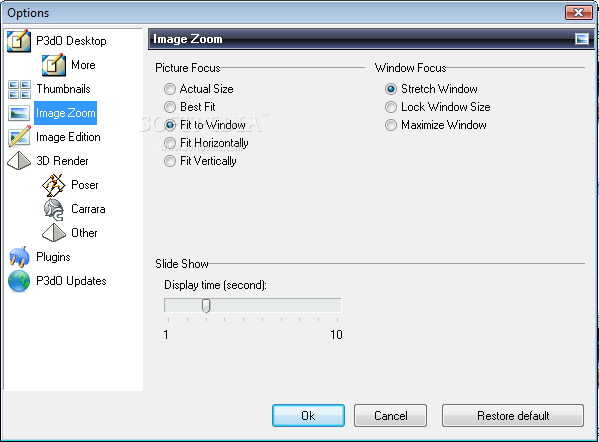Click the Thumbnails grid icon
Viewport: 599px width, 442px height.
click(x=19, y=89)
